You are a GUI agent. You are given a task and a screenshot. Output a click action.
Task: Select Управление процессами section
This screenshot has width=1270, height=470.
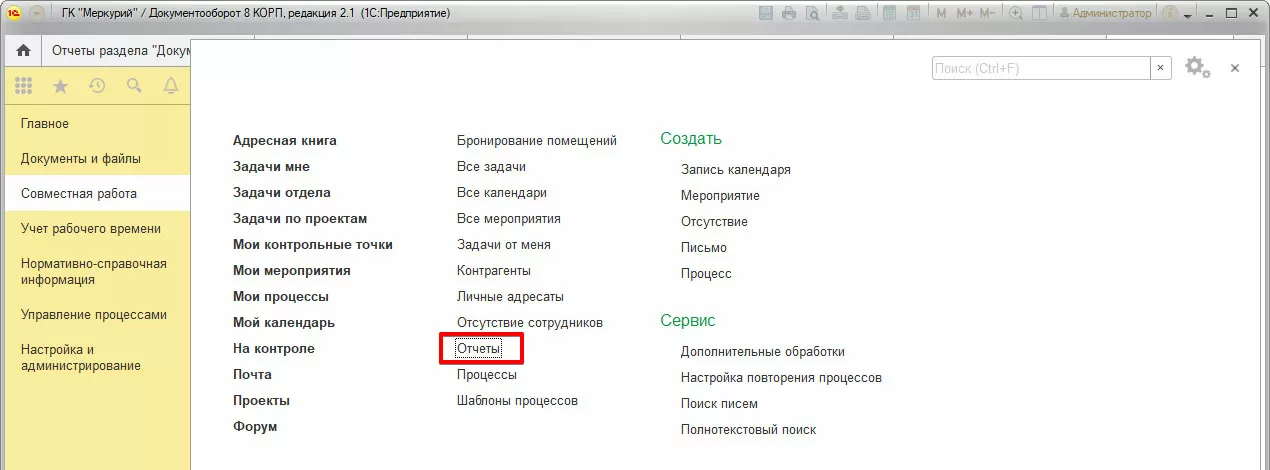(95, 315)
